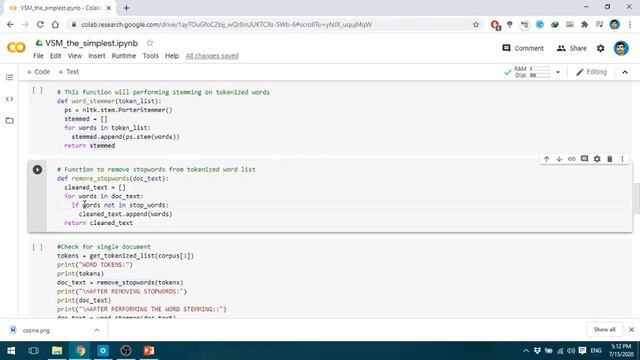Copy link to the selected cell
The width and height of the screenshot is (640, 360).
(572, 159)
